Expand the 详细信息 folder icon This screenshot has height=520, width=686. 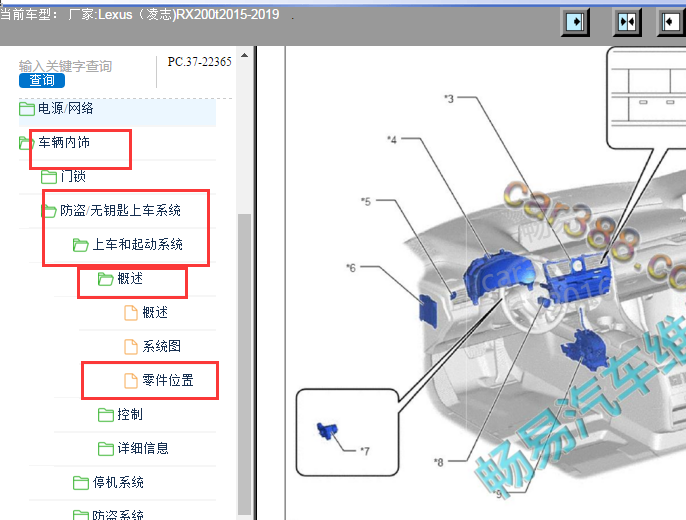point(105,449)
